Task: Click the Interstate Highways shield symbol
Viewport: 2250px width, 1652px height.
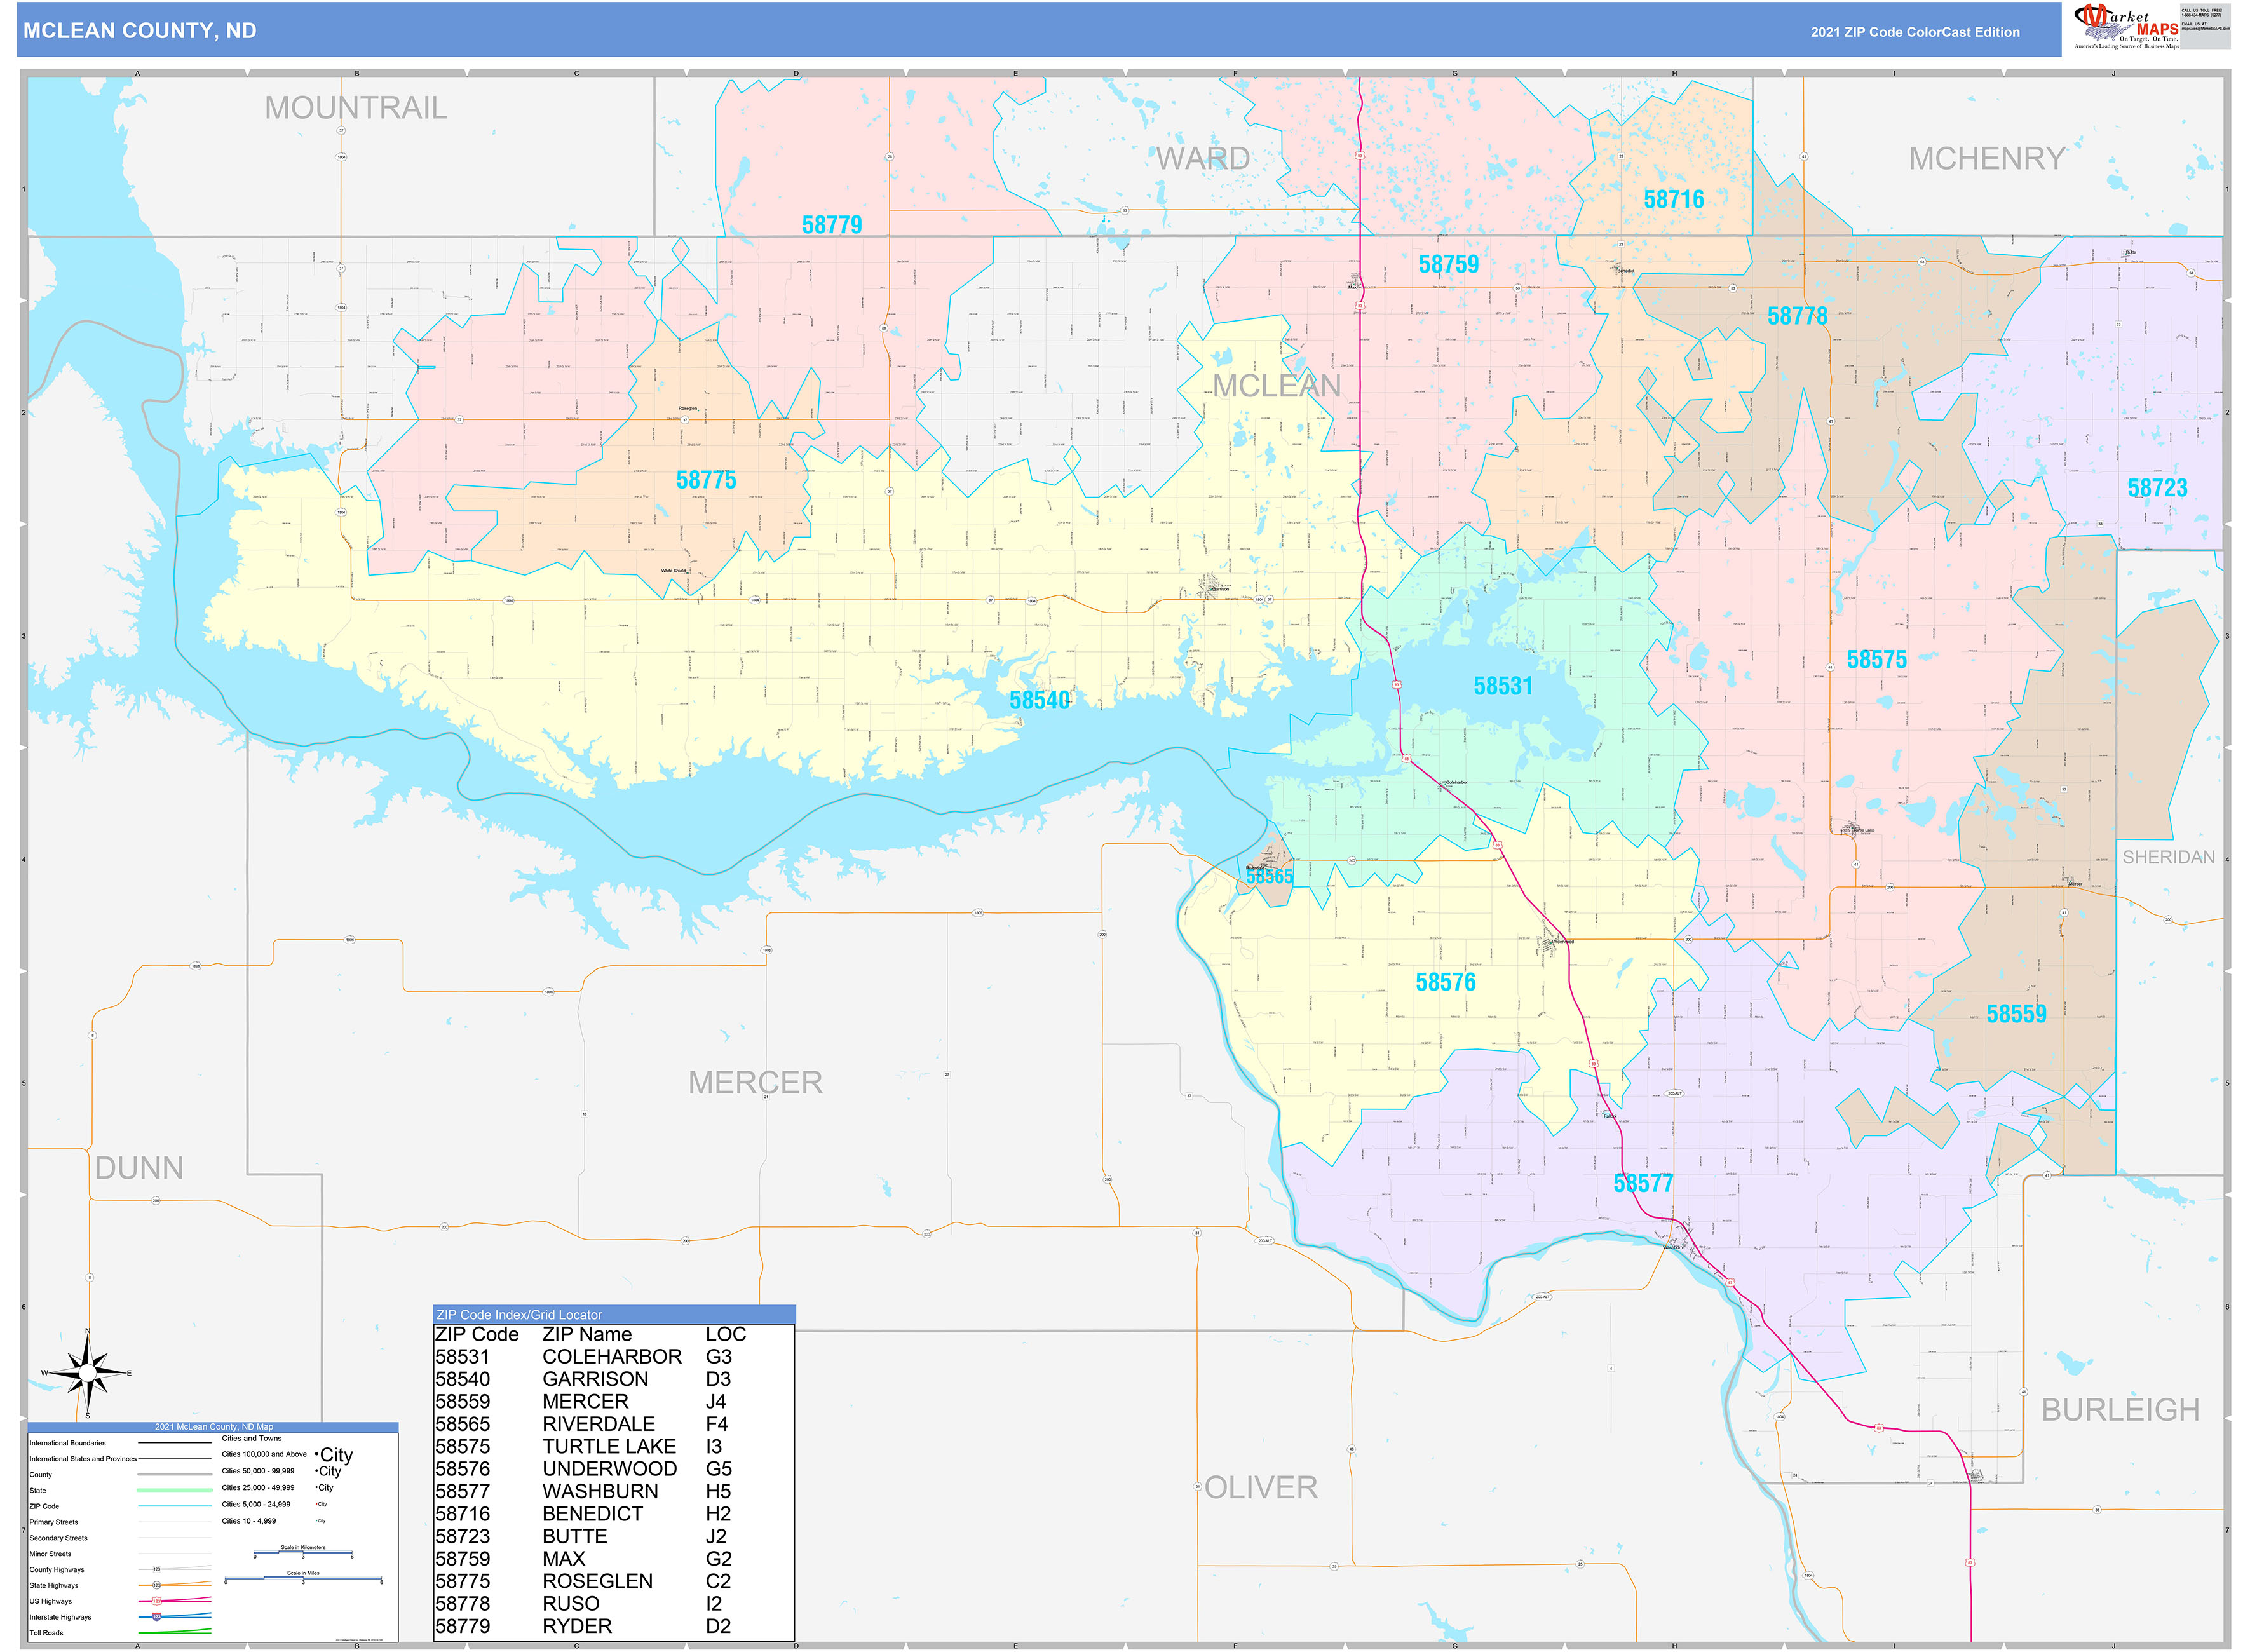Action: [x=156, y=1617]
